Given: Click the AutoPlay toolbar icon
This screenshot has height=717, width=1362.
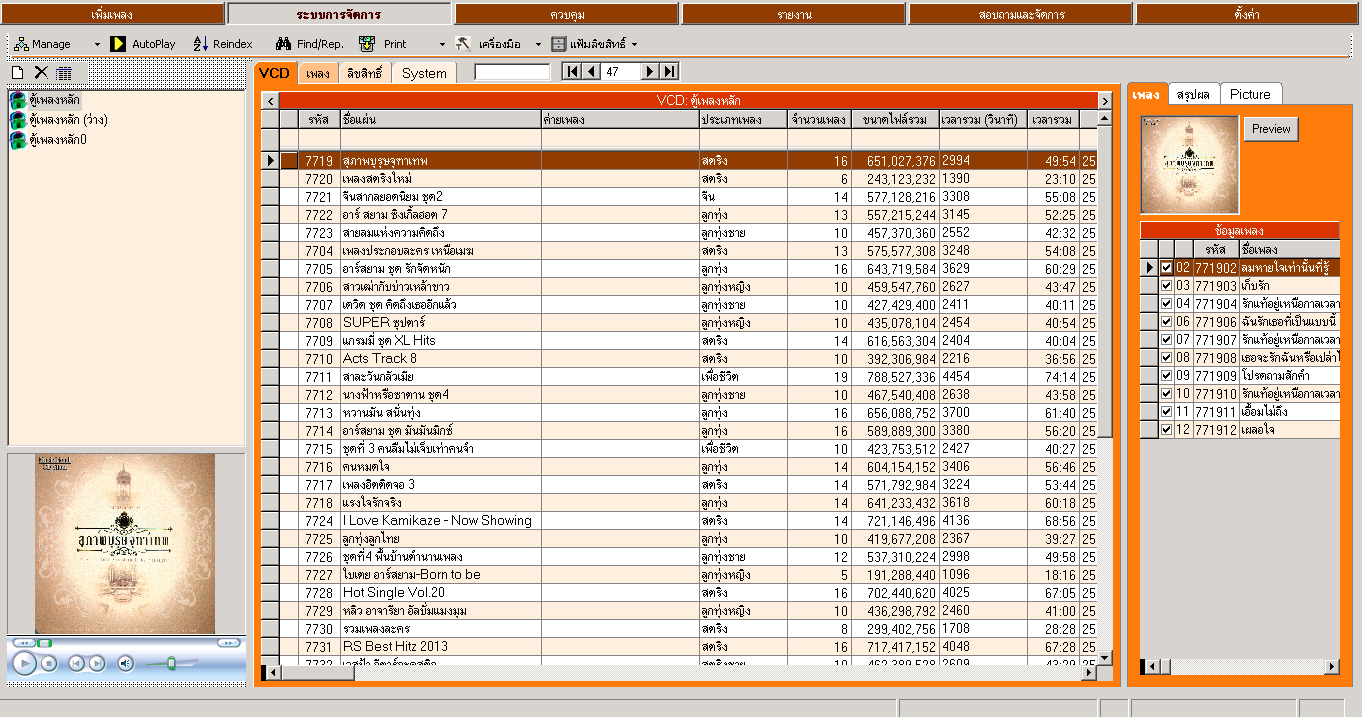Looking at the screenshot, I should (x=118, y=44).
